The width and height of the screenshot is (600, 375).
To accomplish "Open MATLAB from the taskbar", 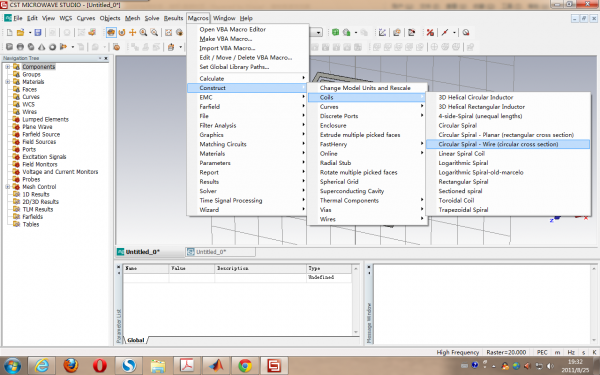I will [216, 366].
